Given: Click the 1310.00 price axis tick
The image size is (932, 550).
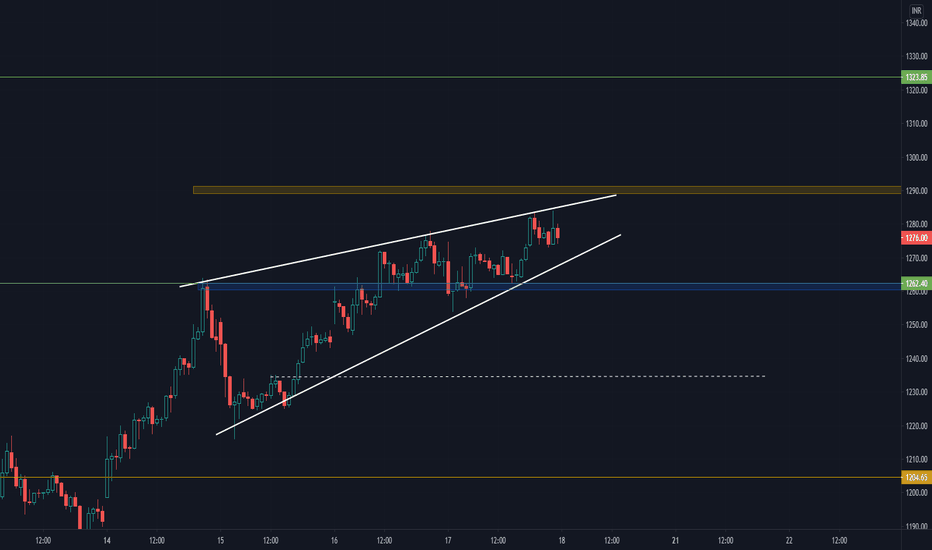Looking at the screenshot, I should (x=916, y=124).
